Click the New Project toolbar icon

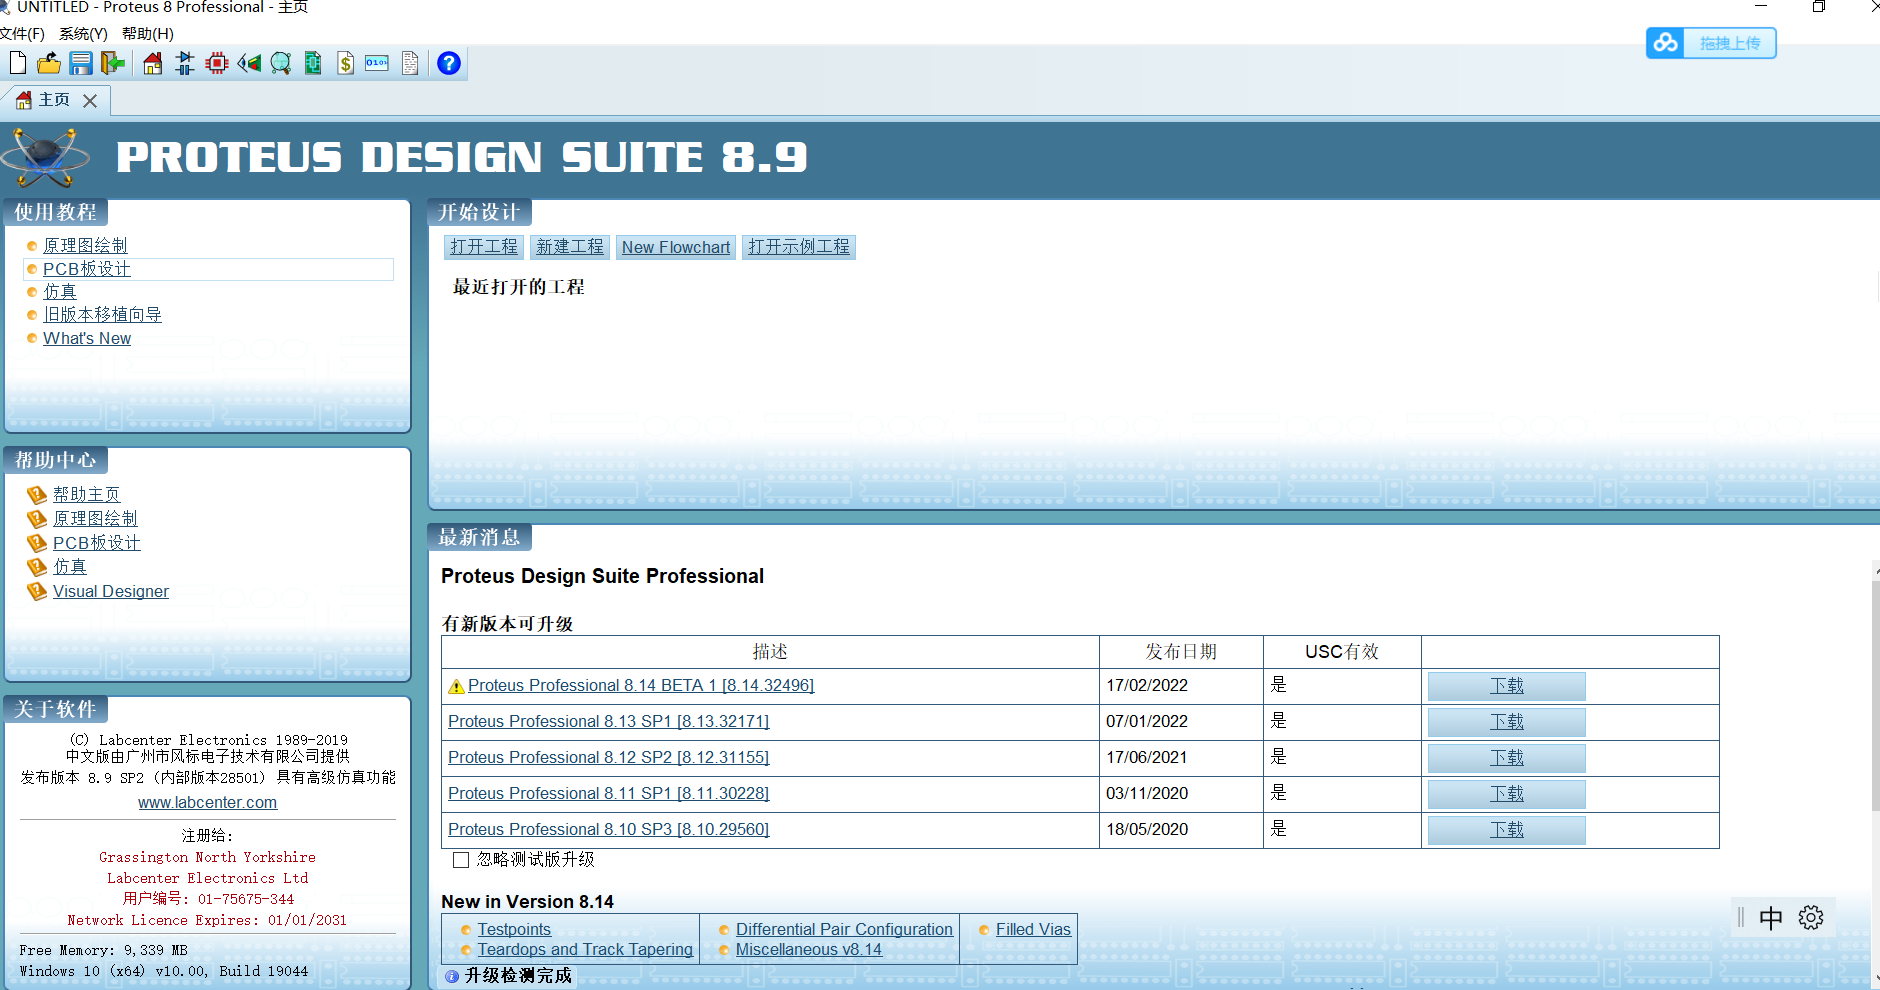(17, 63)
